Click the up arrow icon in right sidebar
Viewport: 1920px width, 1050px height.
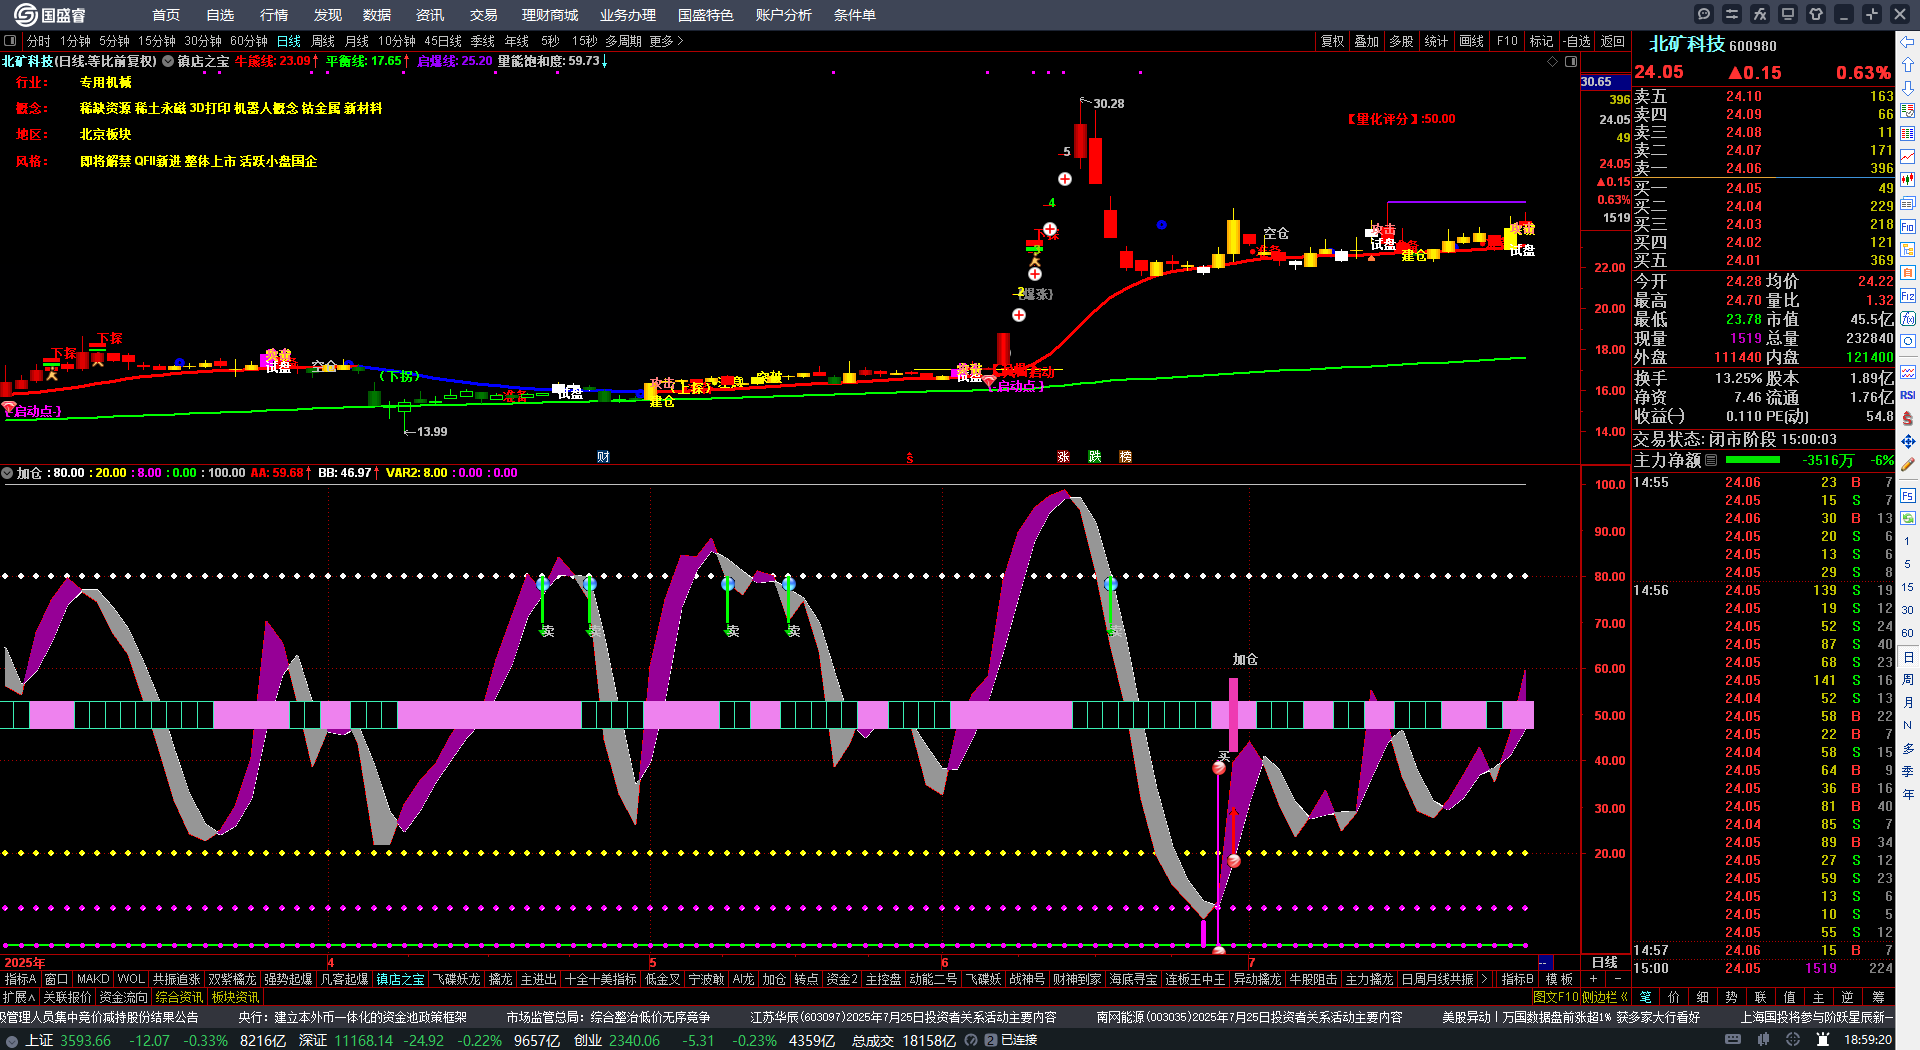1908,64
